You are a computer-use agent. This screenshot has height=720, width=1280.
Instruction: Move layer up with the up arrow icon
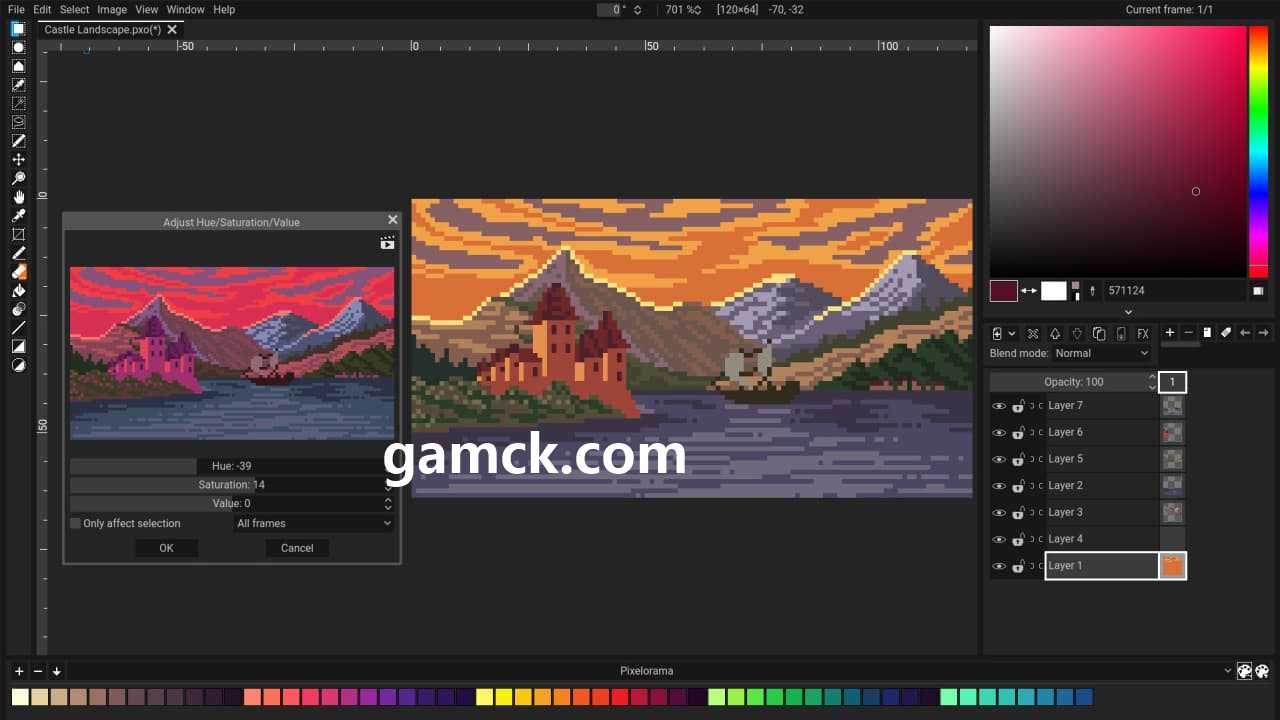[1054, 333]
